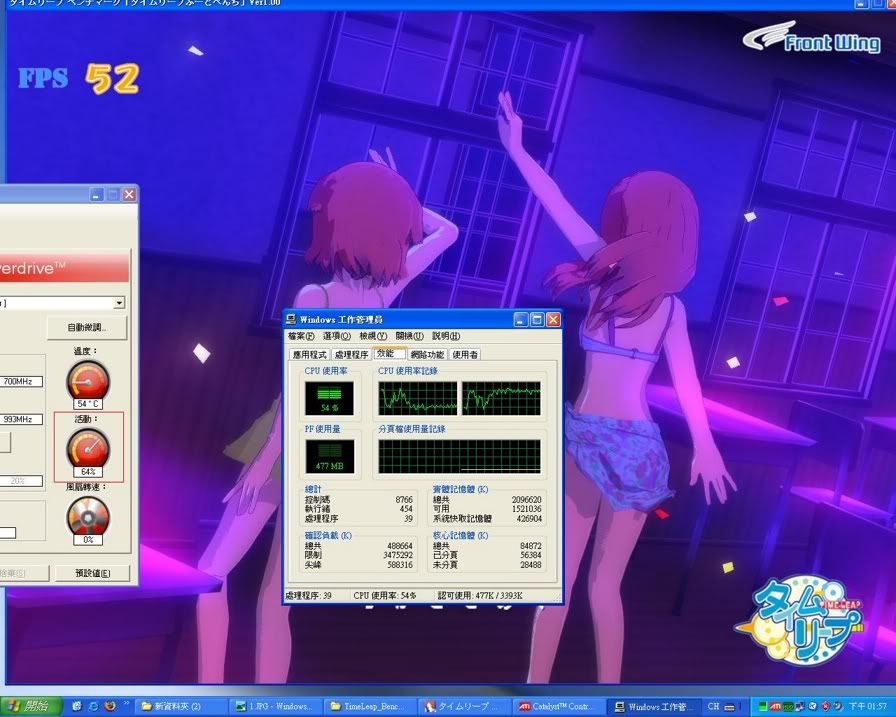Click the ATI tray icon
The width and height of the screenshot is (896, 717).
coord(775,707)
